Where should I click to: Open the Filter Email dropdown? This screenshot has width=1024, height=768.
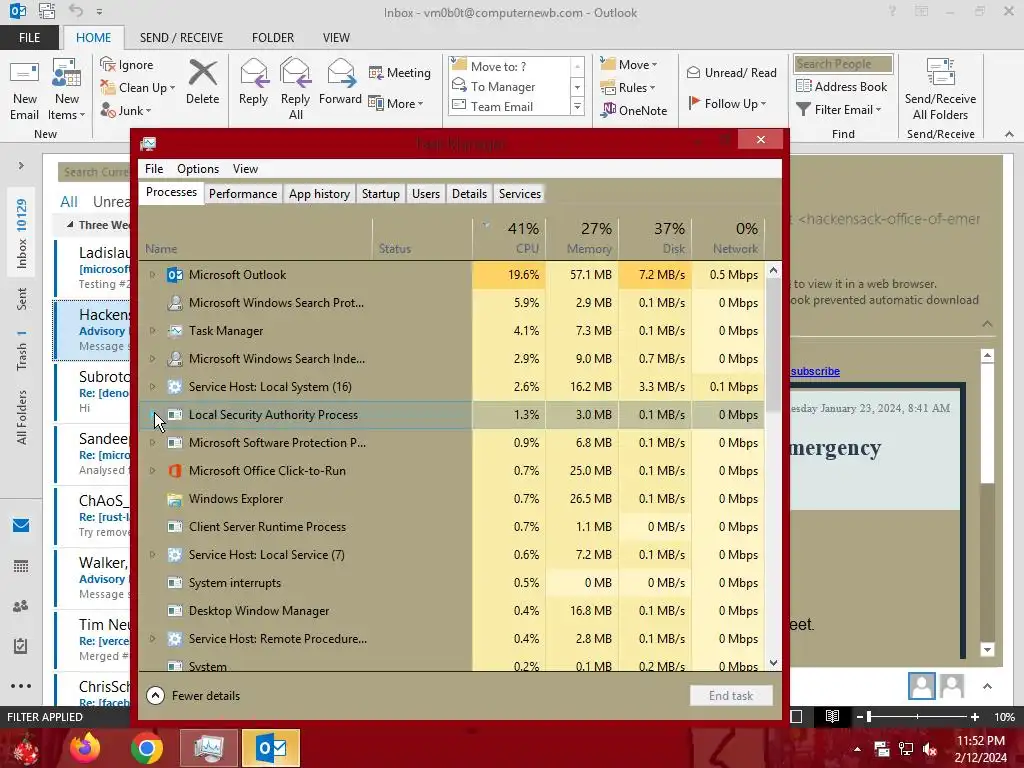tap(839, 110)
